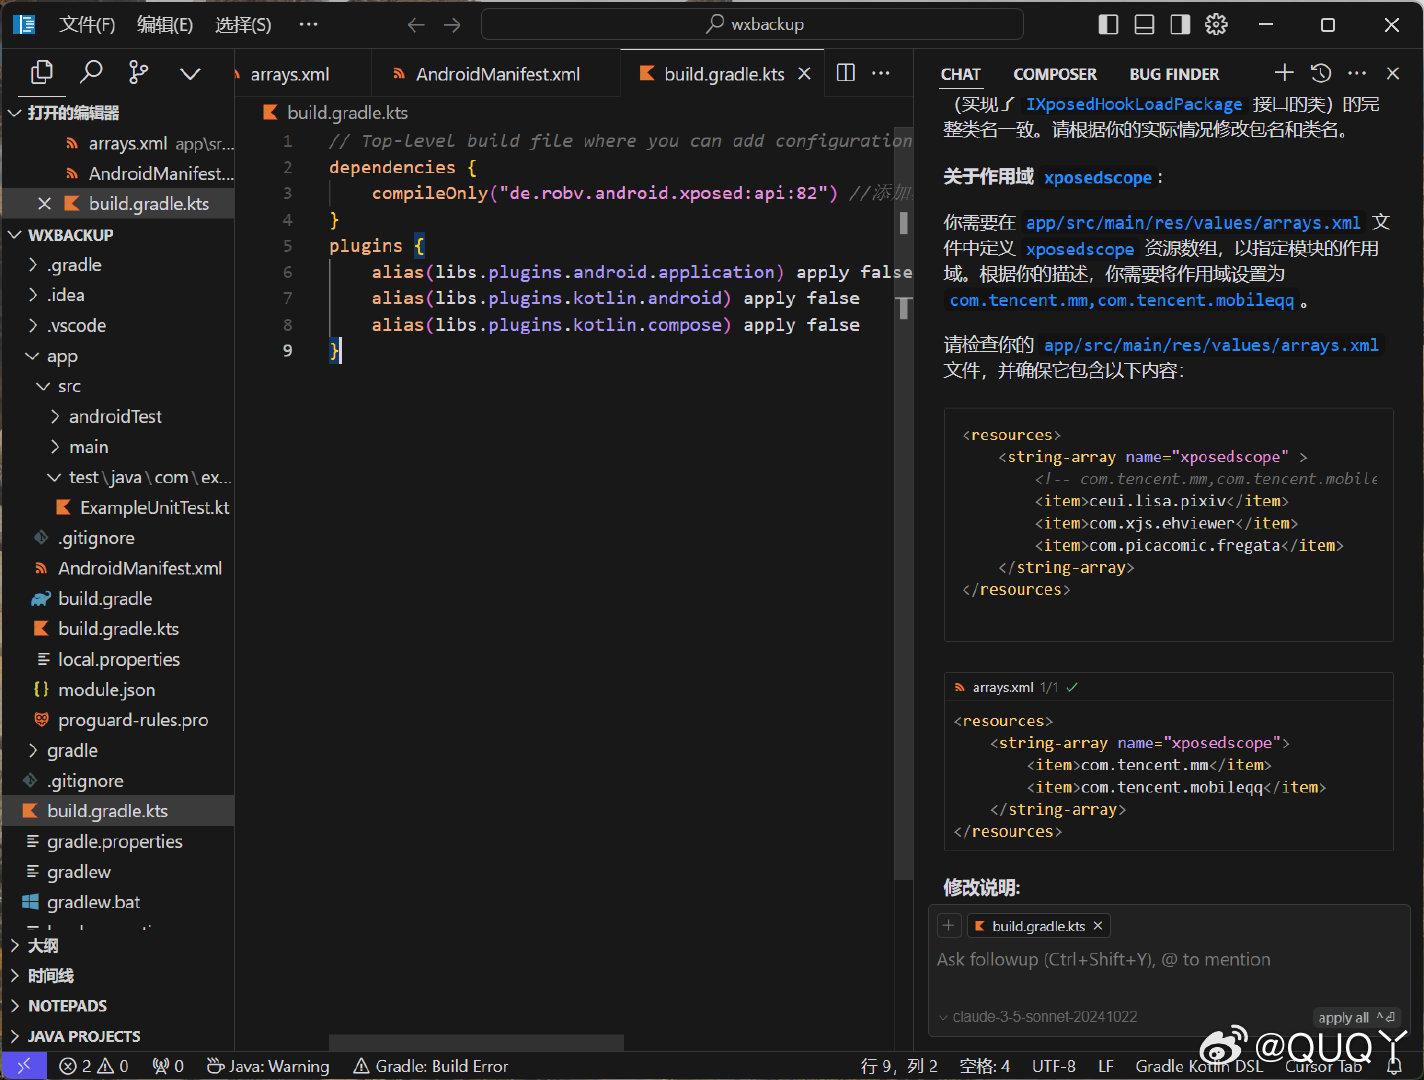The width and height of the screenshot is (1424, 1080).
Task: Click the remote window indicator in status bar
Action: point(23,1066)
